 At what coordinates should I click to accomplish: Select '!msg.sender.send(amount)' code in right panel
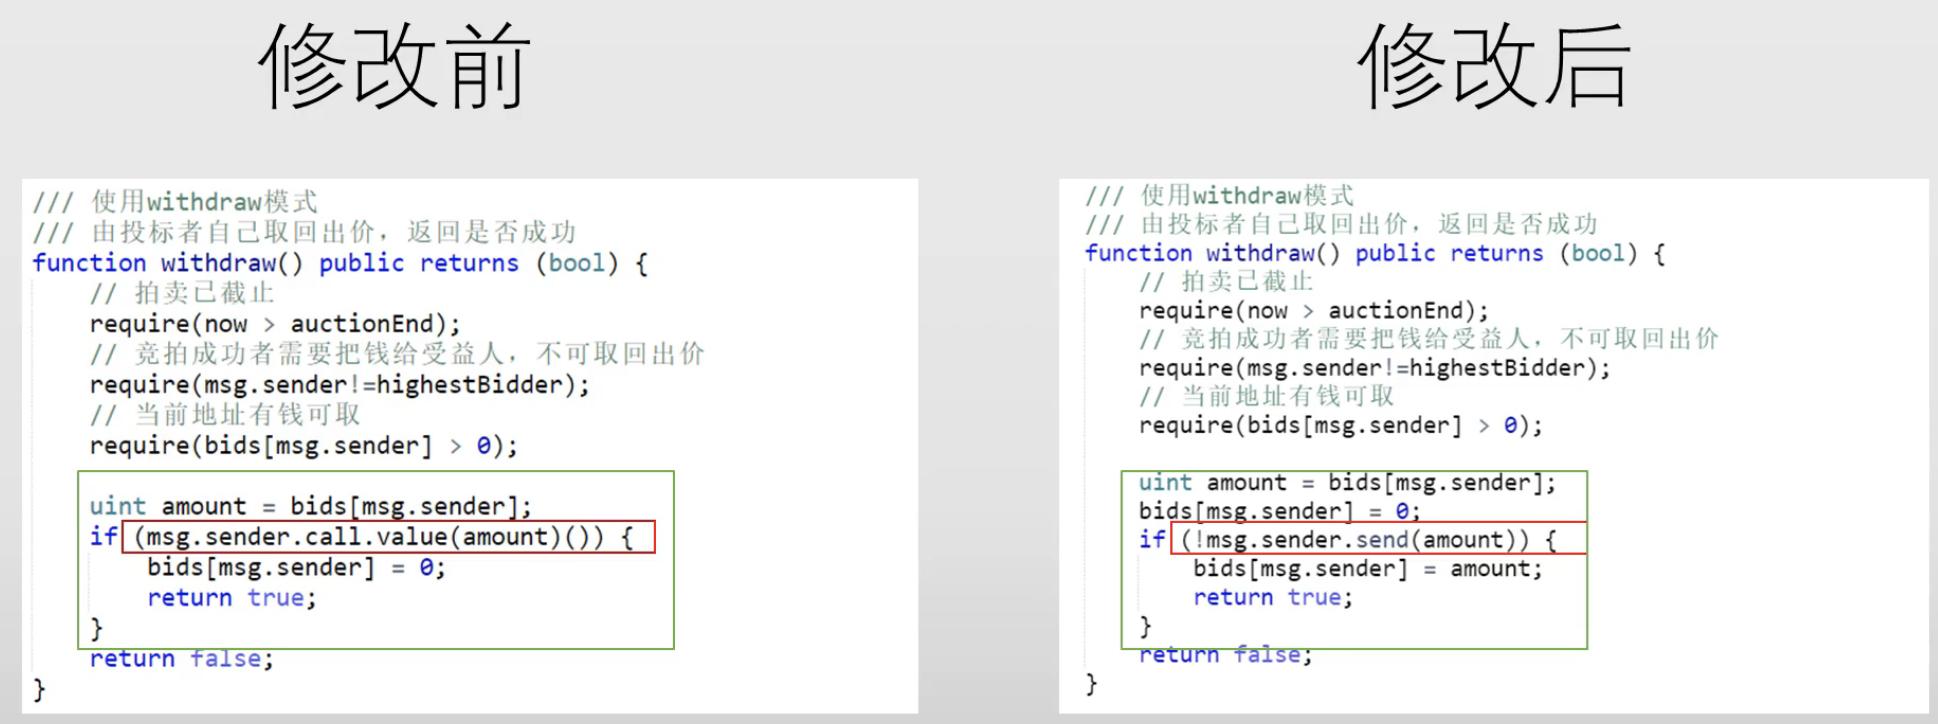pyautogui.click(x=1355, y=540)
